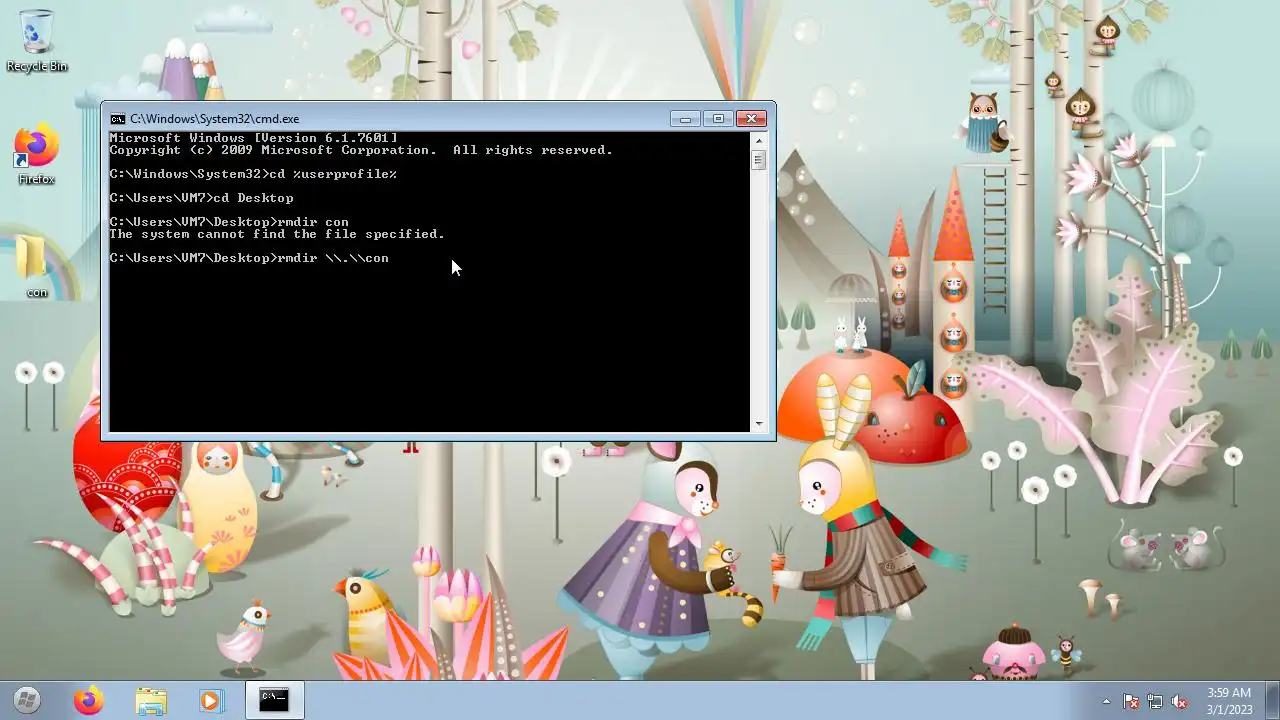Open the clock showing 3:59 AM

click(1229, 701)
